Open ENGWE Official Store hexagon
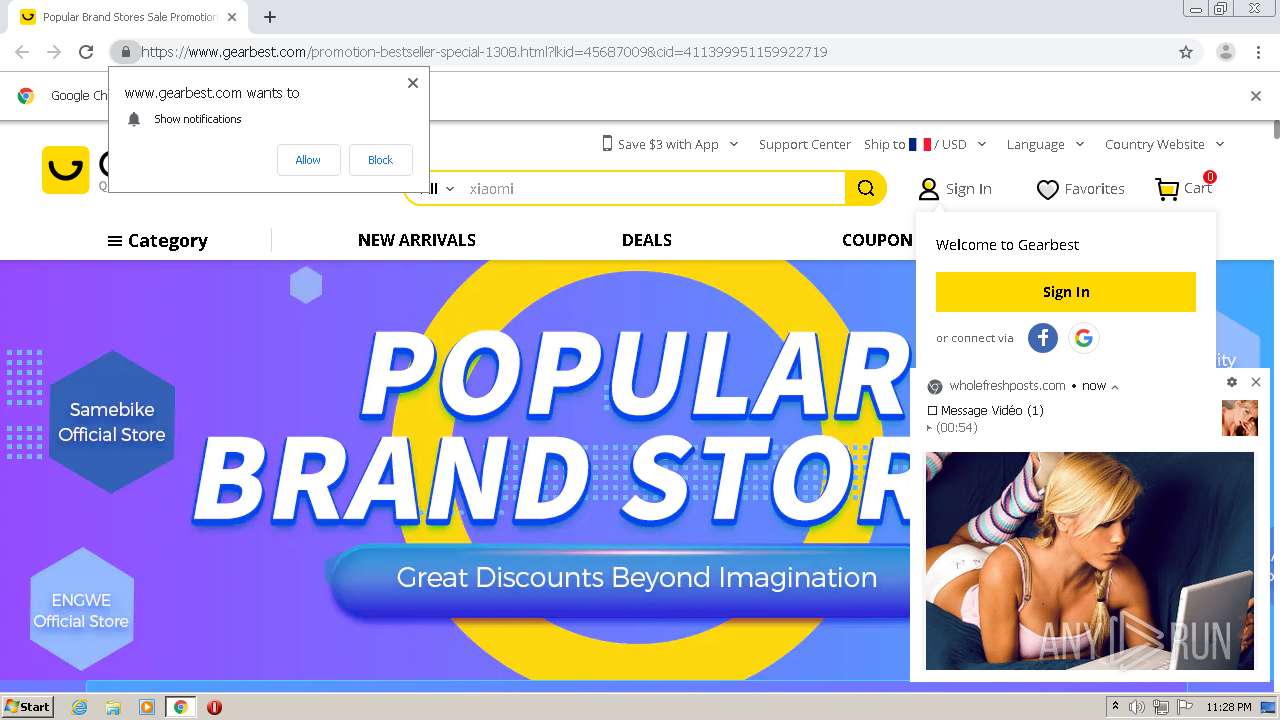Image resolution: width=1280 pixels, height=720 pixels. (81, 610)
